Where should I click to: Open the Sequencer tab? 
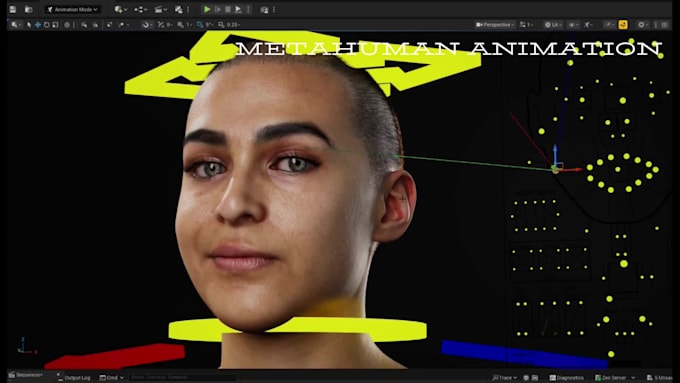pyautogui.click(x=26, y=375)
